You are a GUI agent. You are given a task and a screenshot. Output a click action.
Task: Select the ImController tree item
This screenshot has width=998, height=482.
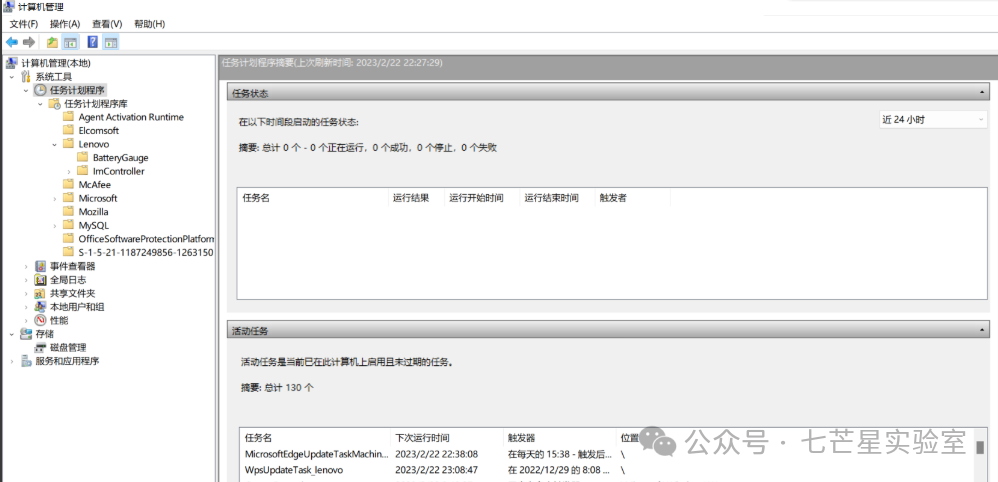click(118, 171)
